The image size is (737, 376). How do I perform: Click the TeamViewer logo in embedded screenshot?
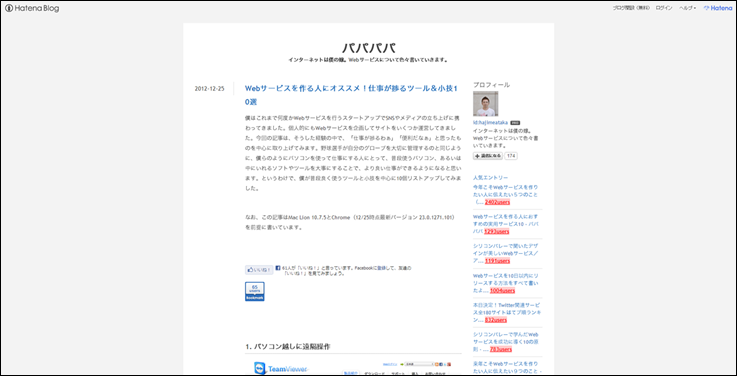[281, 369]
